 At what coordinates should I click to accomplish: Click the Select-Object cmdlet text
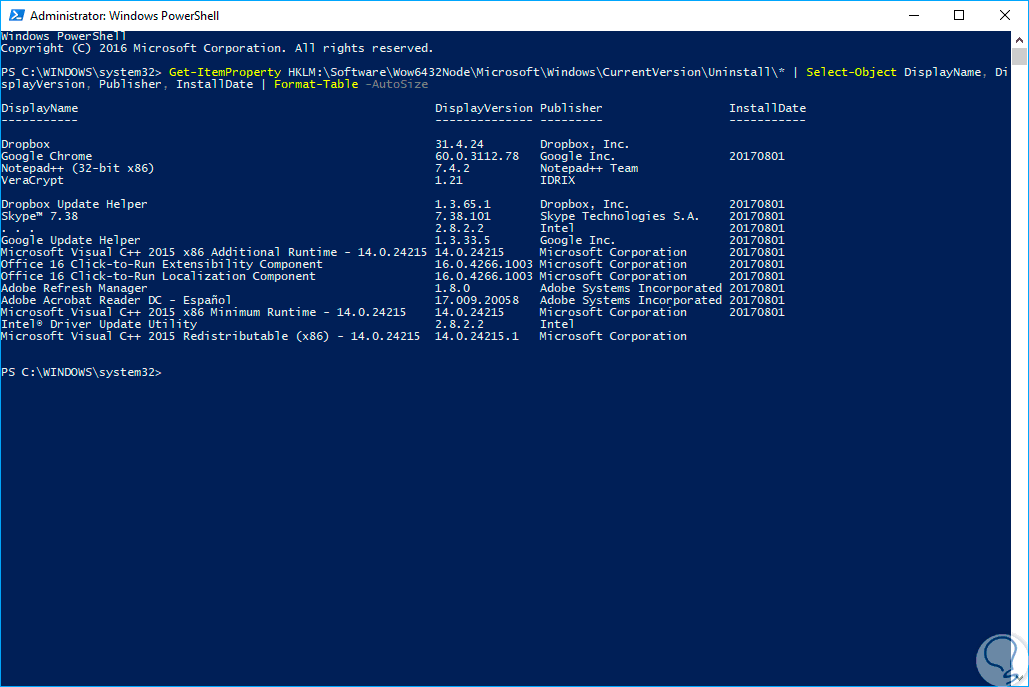click(851, 72)
